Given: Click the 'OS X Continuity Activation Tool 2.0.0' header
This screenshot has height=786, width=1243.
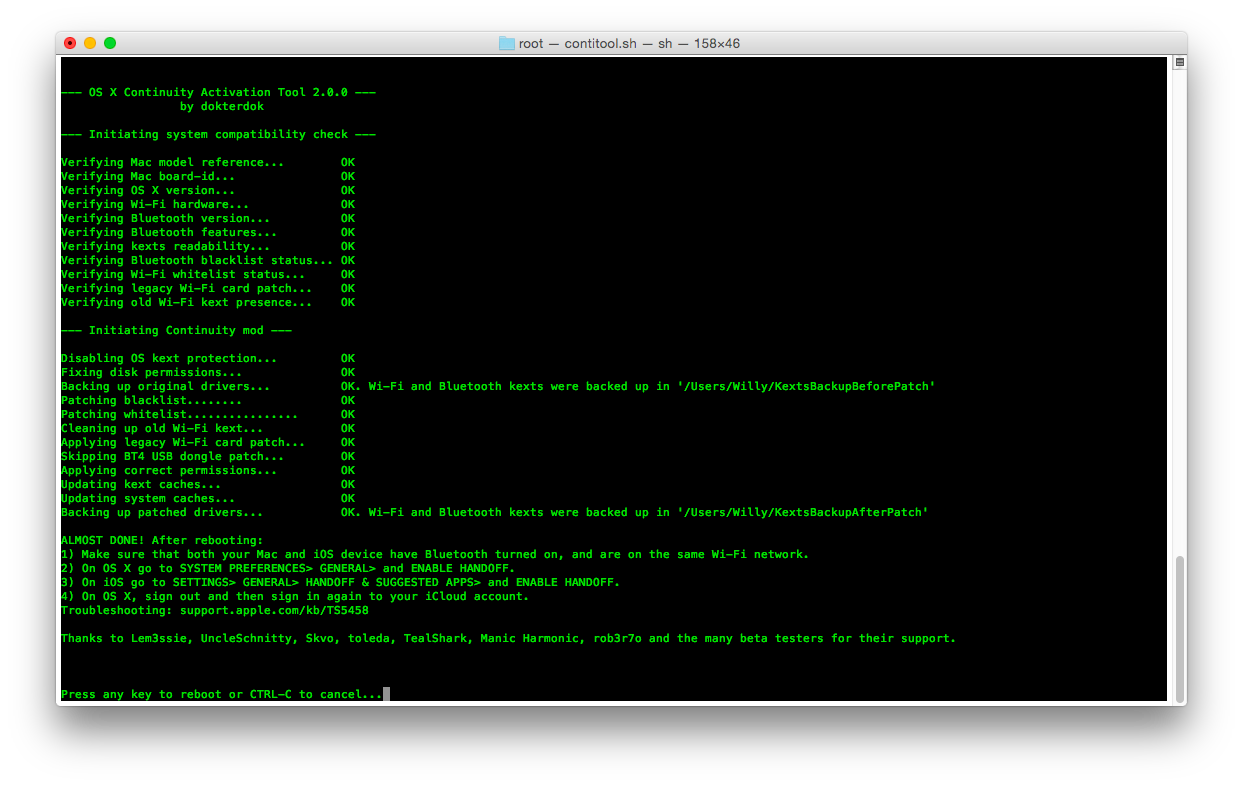Looking at the screenshot, I should coord(218,92).
